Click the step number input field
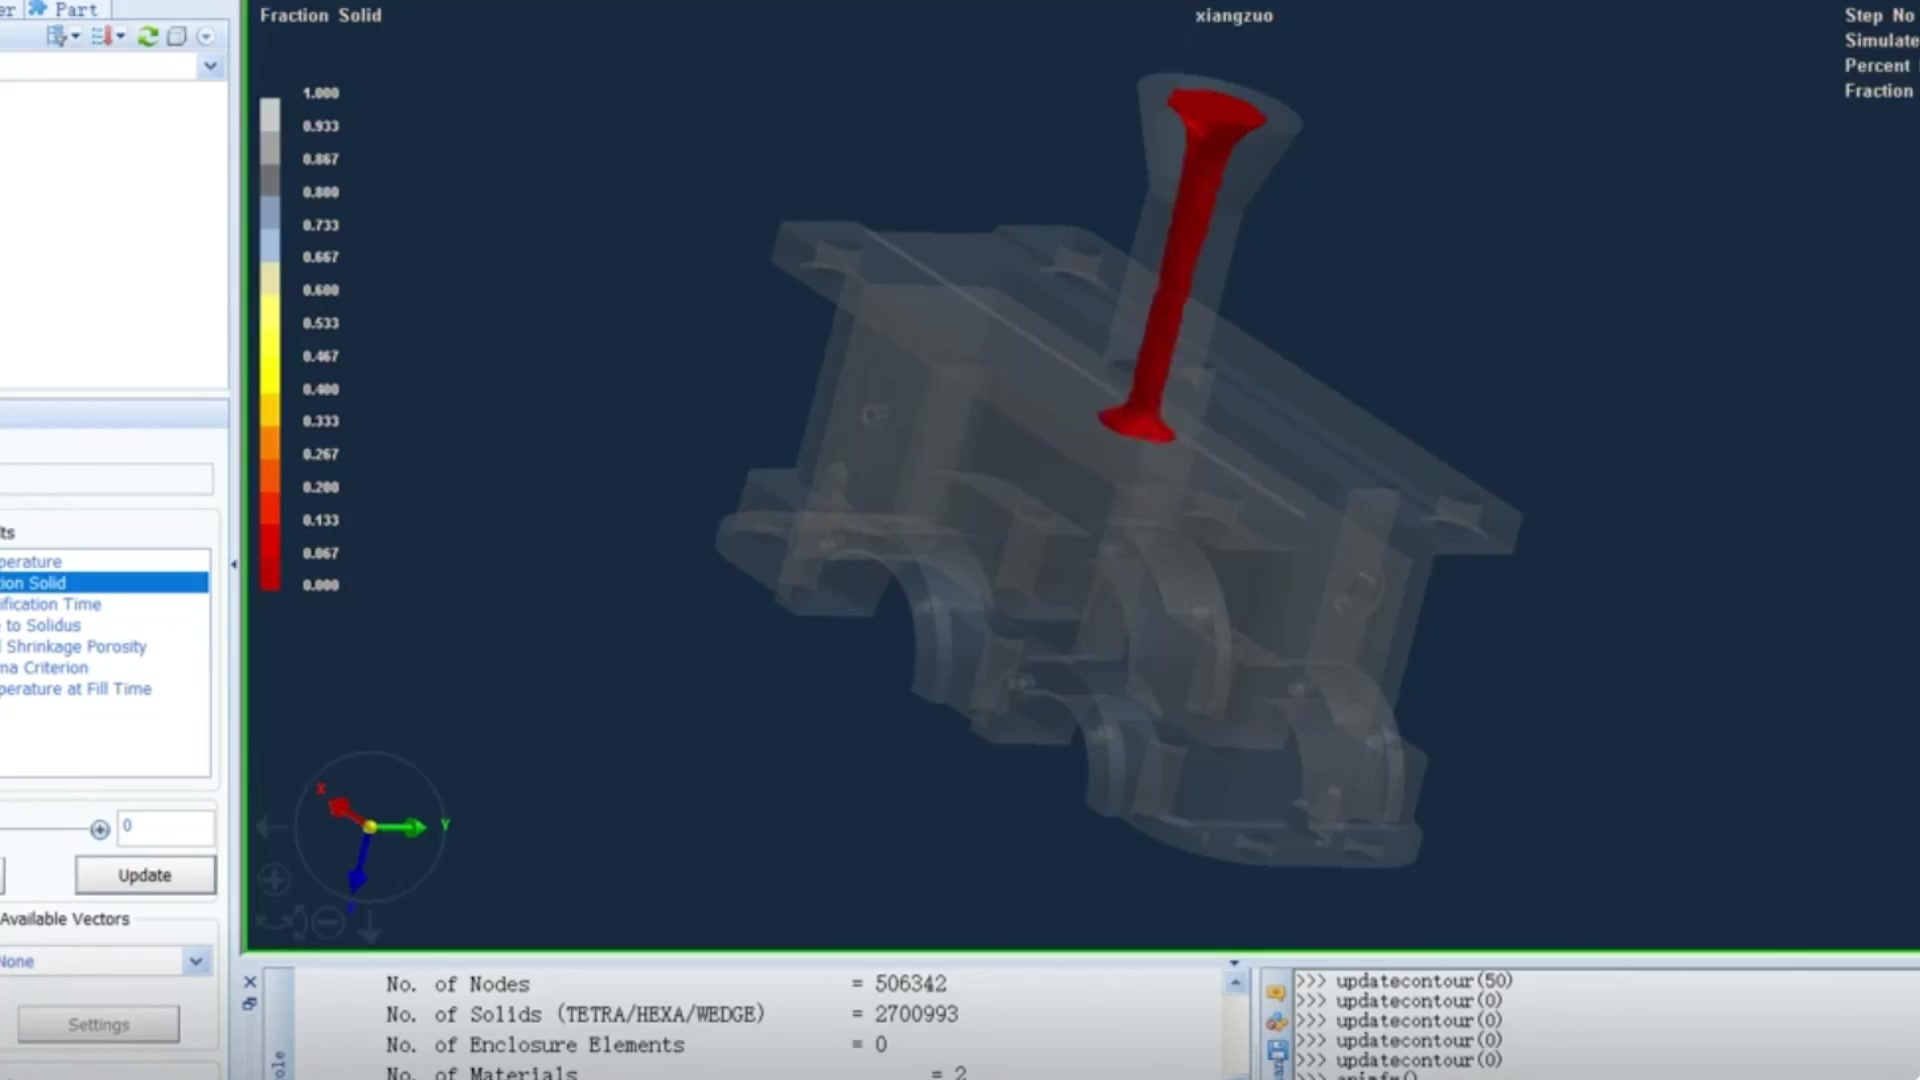Viewport: 1920px width, 1080px height. click(165, 827)
